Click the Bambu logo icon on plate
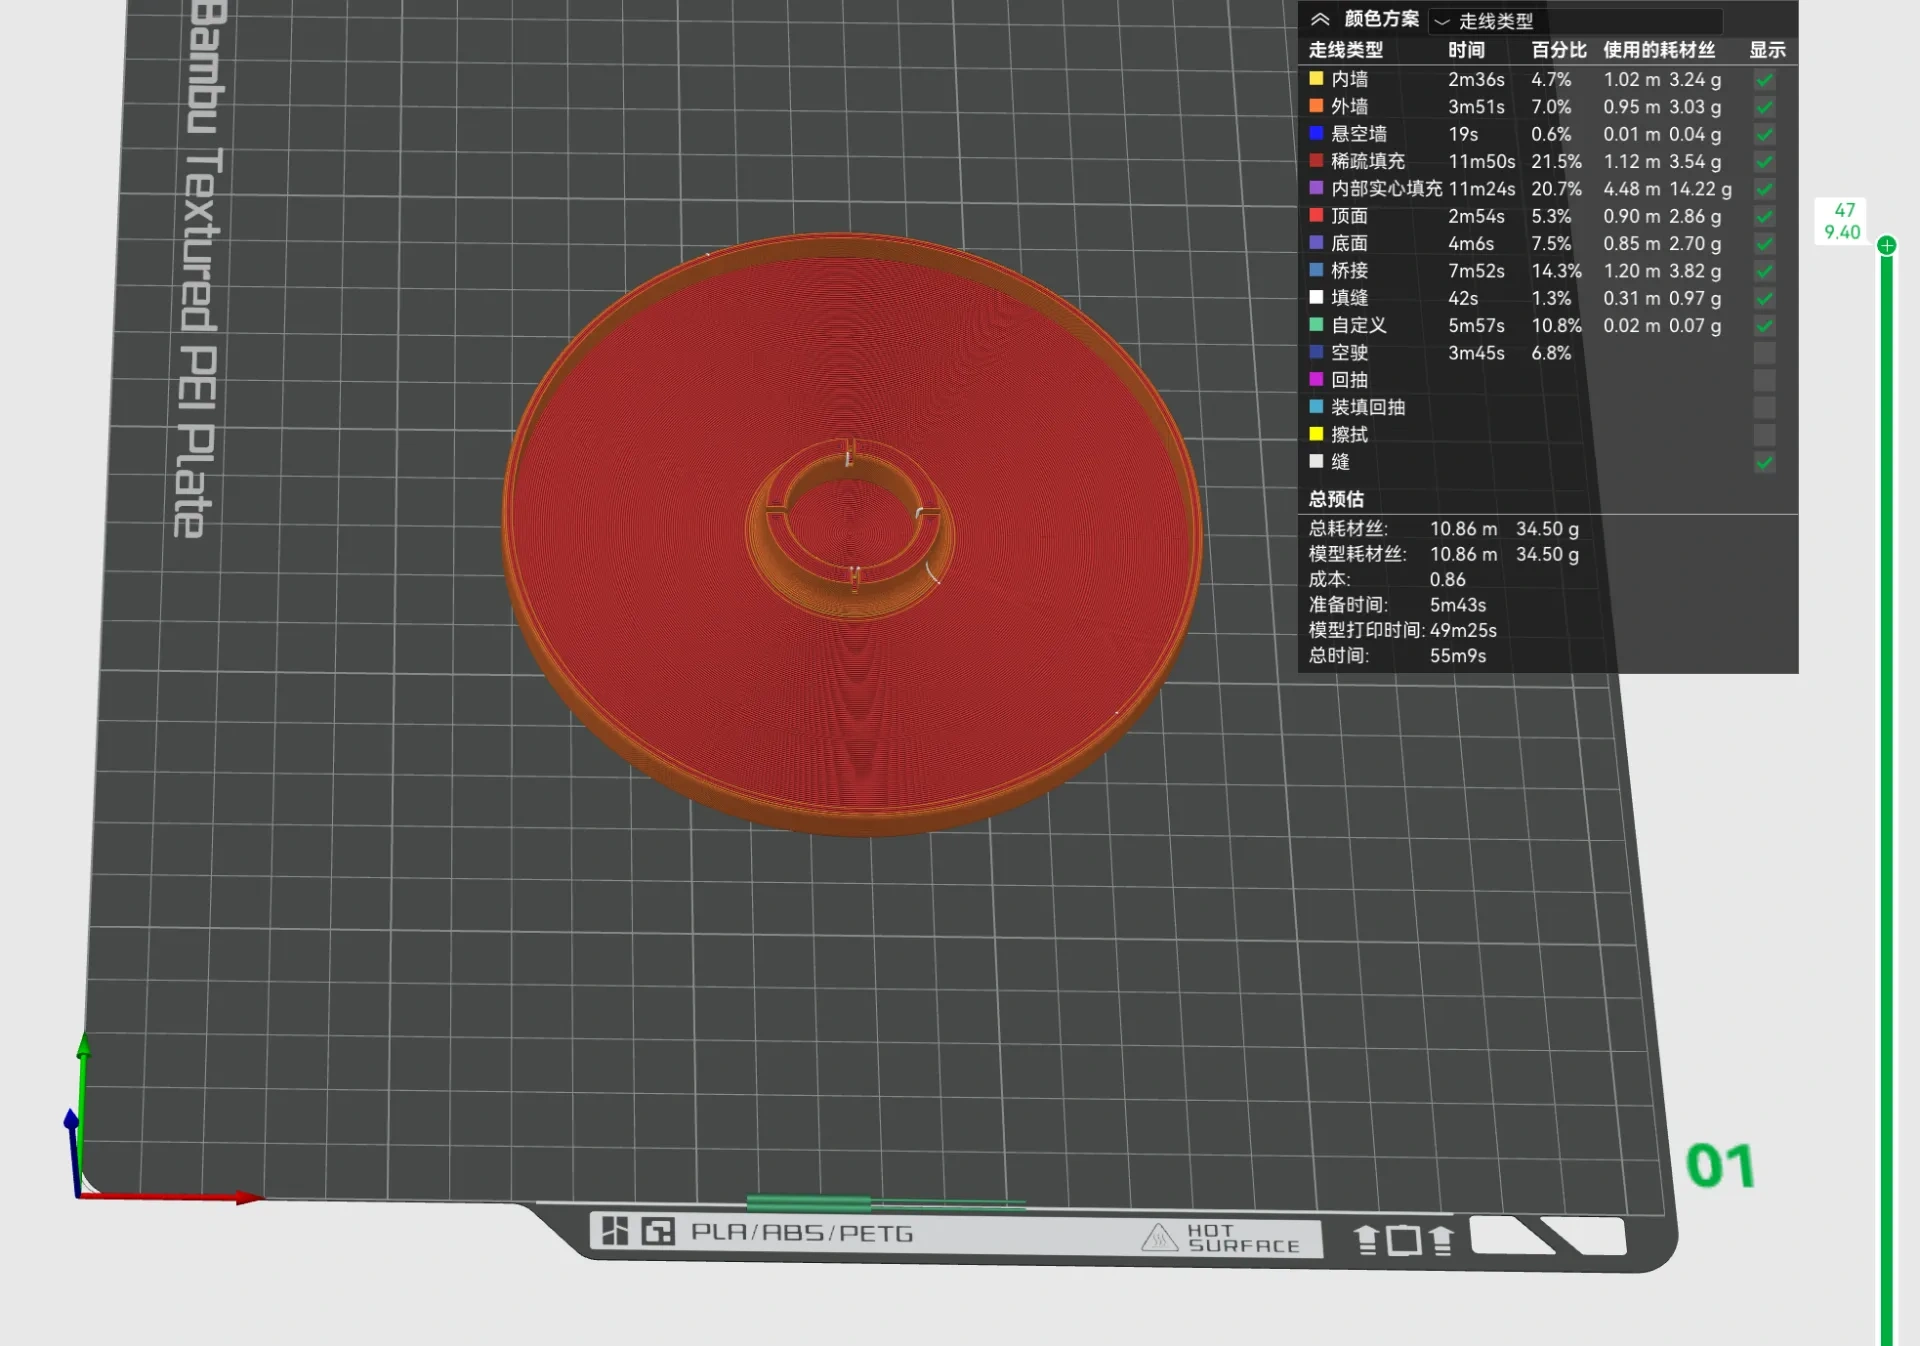Screen dimensions: 1920x1346 [x=615, y=1231]
